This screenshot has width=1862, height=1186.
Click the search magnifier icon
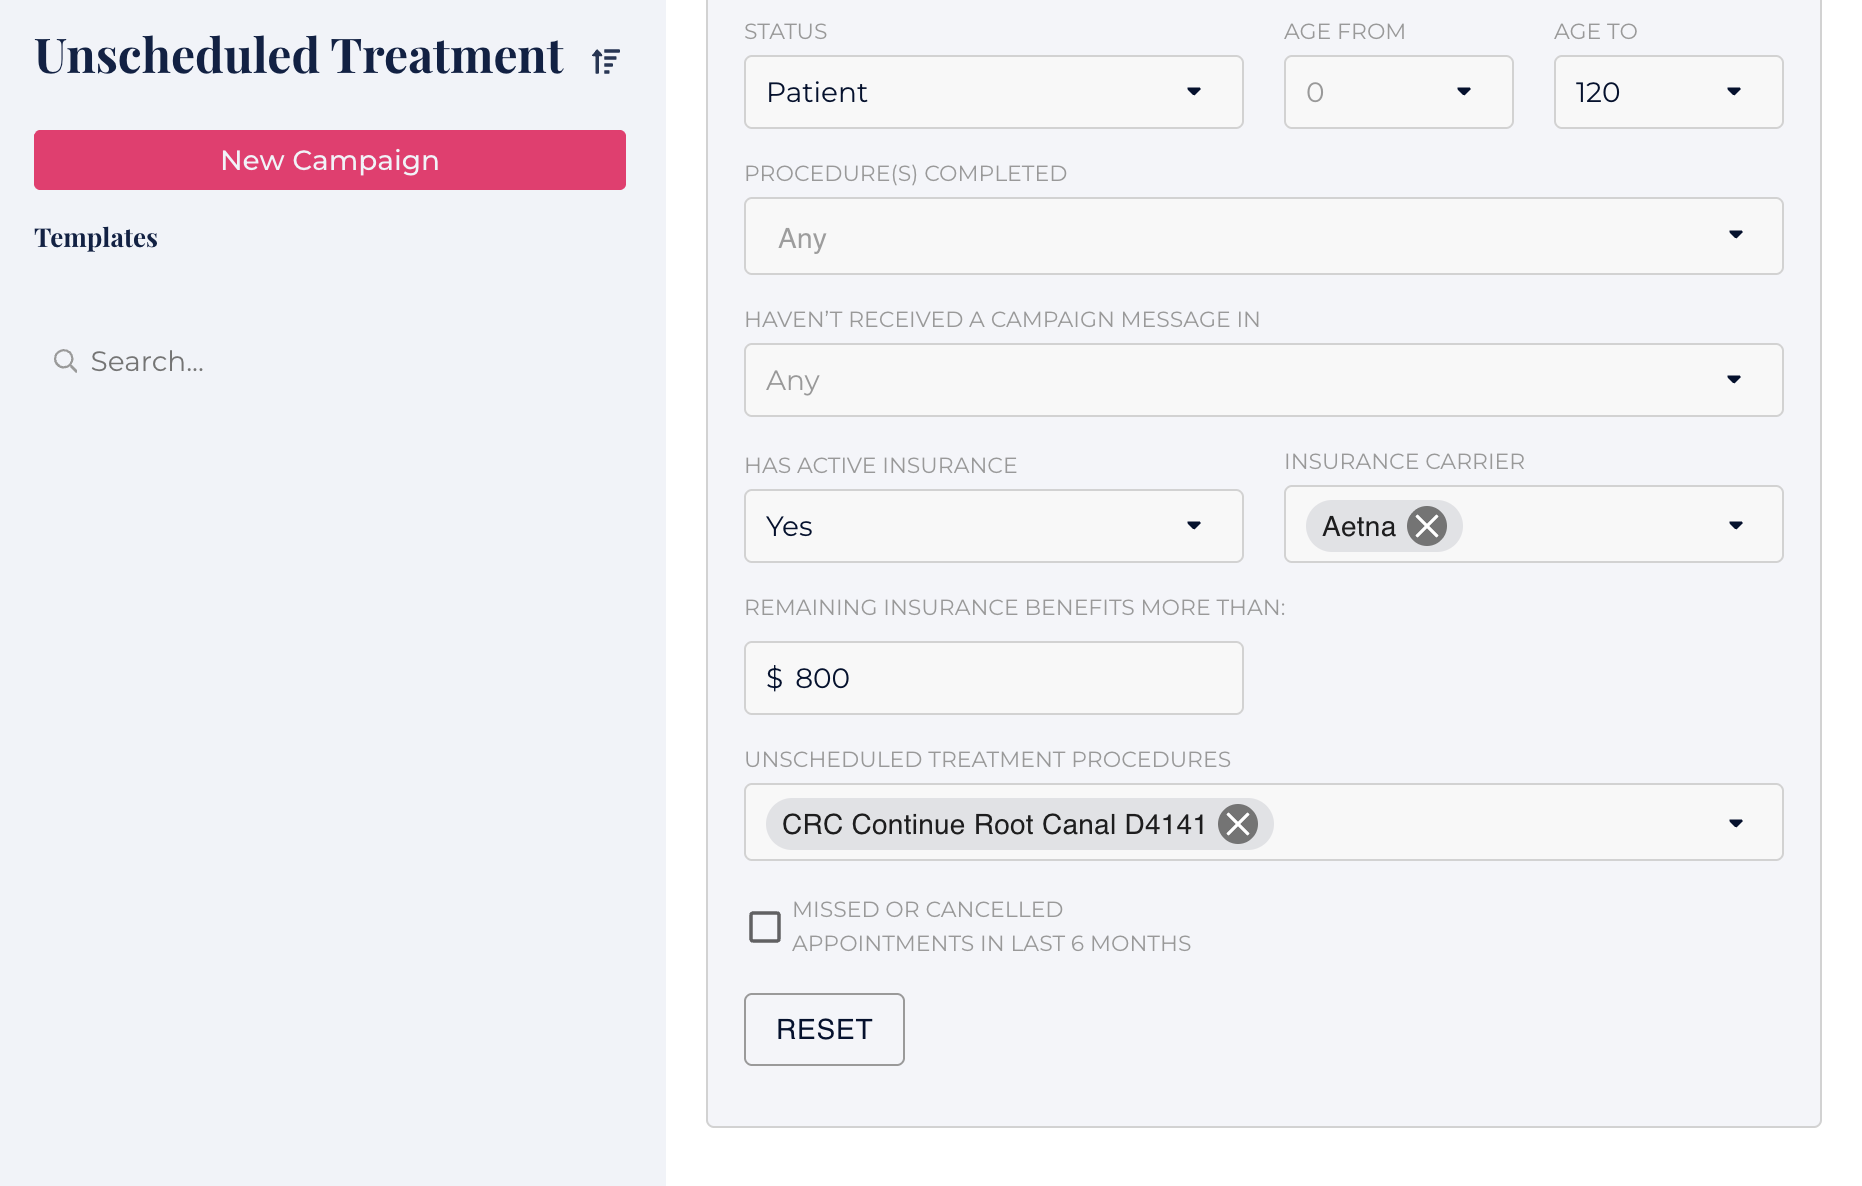pos(65,361)
